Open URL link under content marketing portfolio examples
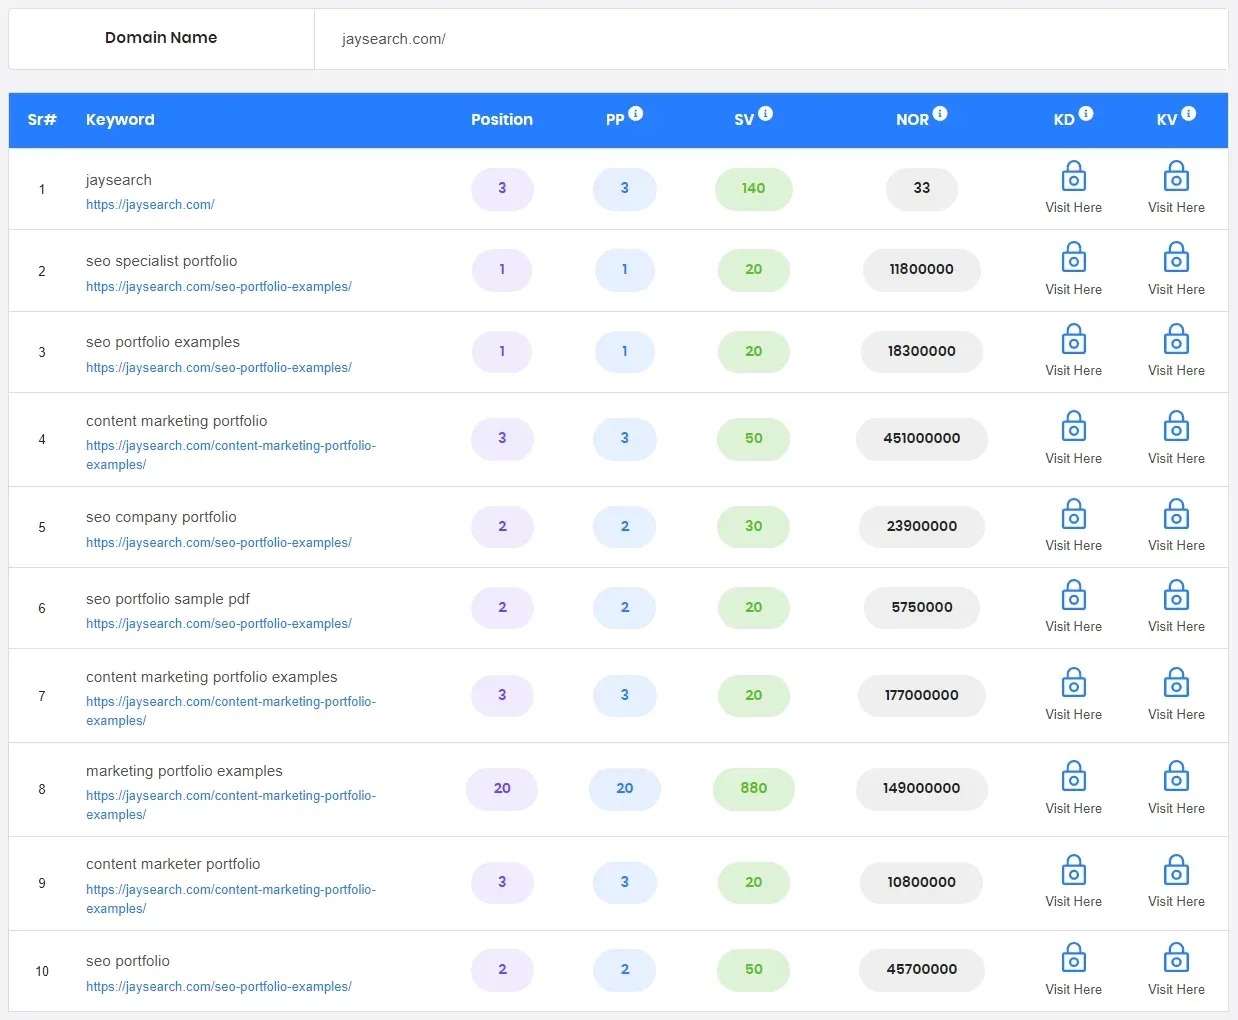Image resolution: width=1238 pixels, height=1020 pixels. (x=231, y=711)
